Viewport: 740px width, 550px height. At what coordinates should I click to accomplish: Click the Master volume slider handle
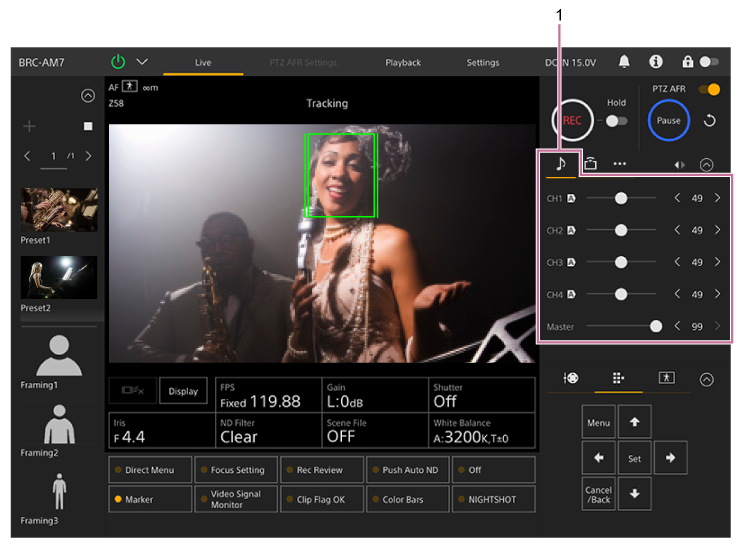[x=656, y=326]
